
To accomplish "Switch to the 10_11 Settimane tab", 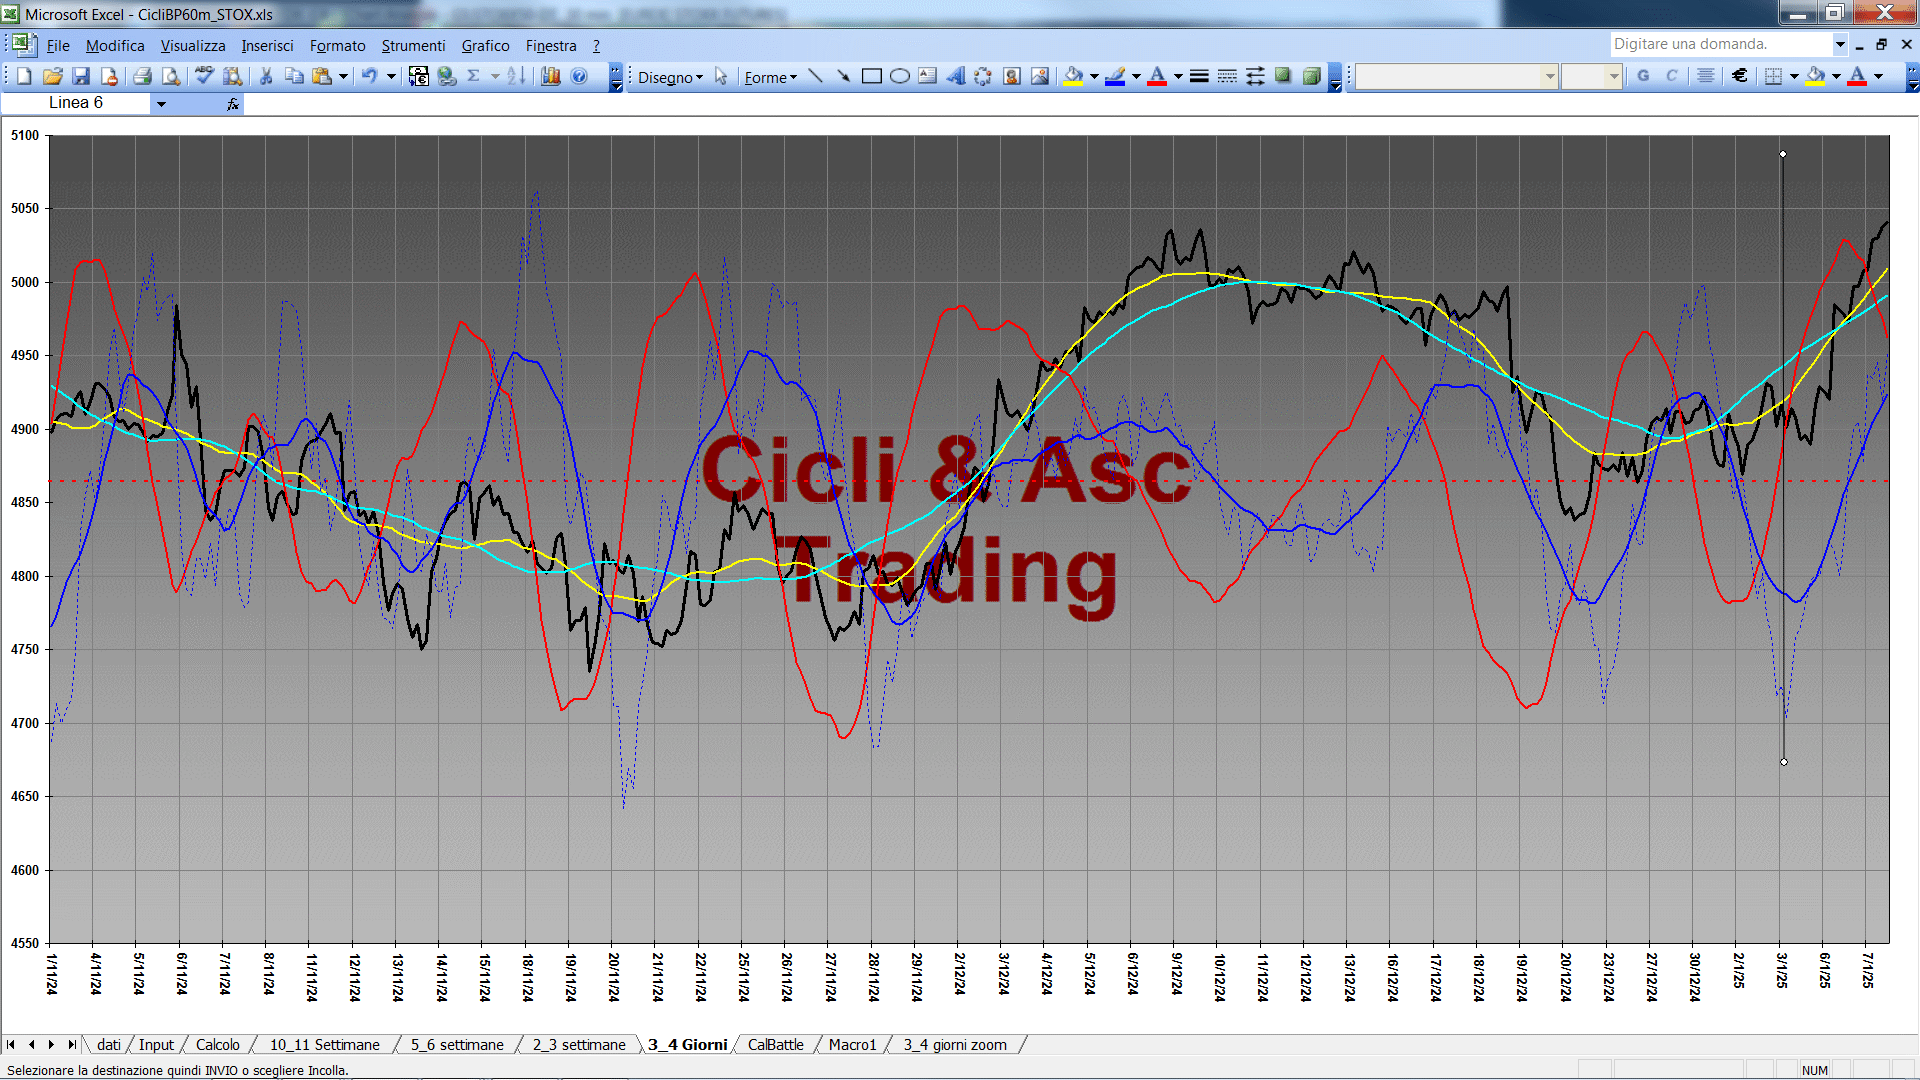I will 324,1045.
